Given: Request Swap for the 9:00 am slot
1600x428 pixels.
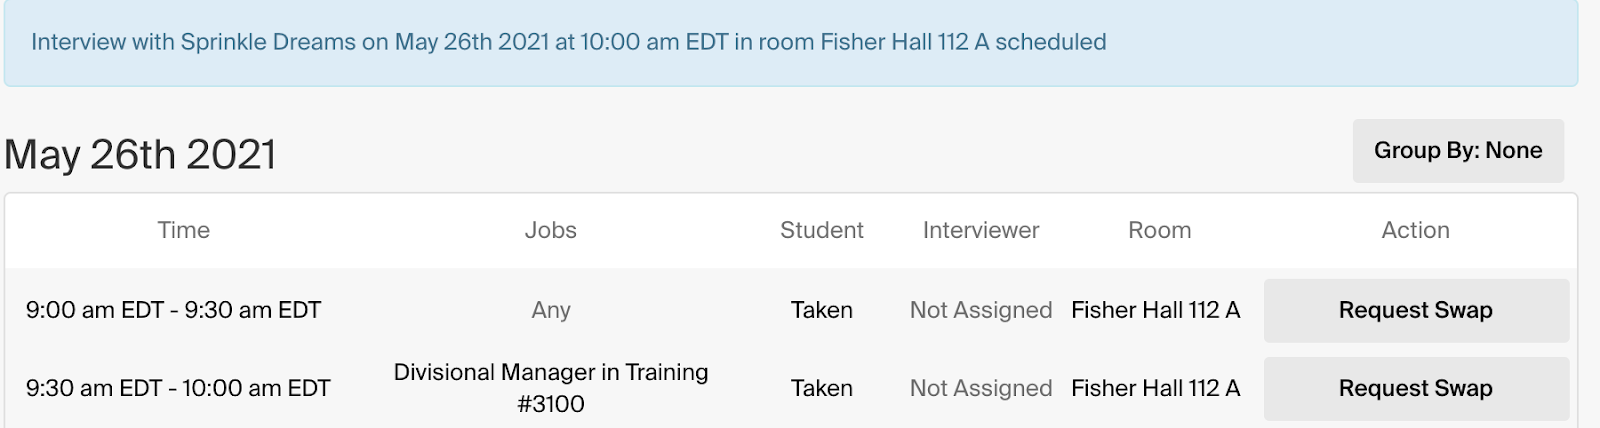Looking at the screenshot, I should click(1416, 310).
